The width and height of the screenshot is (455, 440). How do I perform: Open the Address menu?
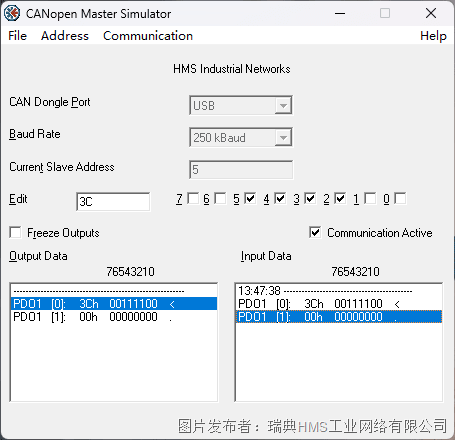click(x=65, y=36)
